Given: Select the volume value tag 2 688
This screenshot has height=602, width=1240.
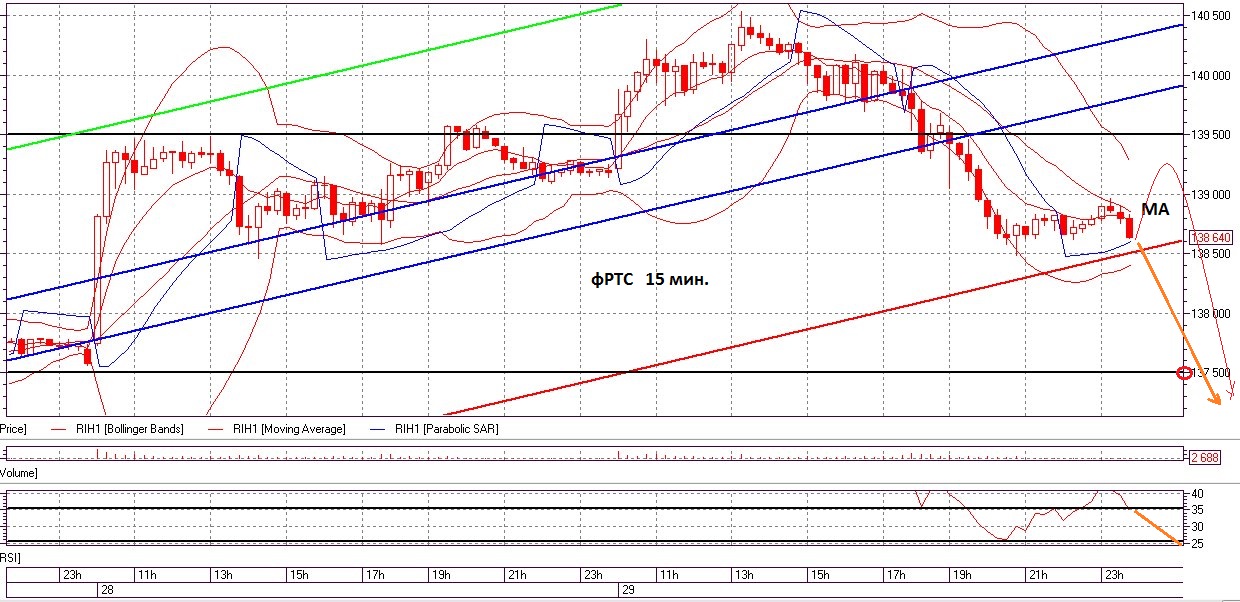Looking at the screenshot, I should click(1206, 457).
